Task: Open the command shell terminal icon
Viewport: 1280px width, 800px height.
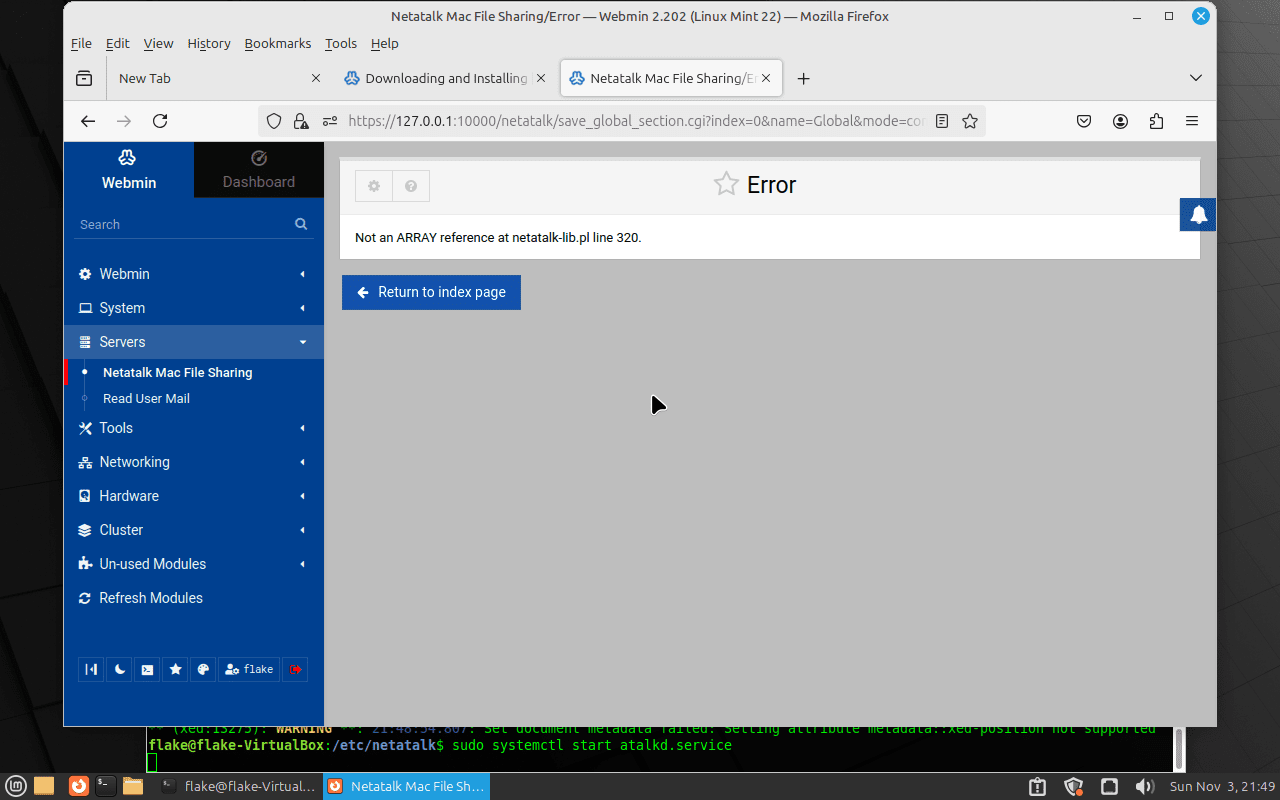Action: (147, 670)
